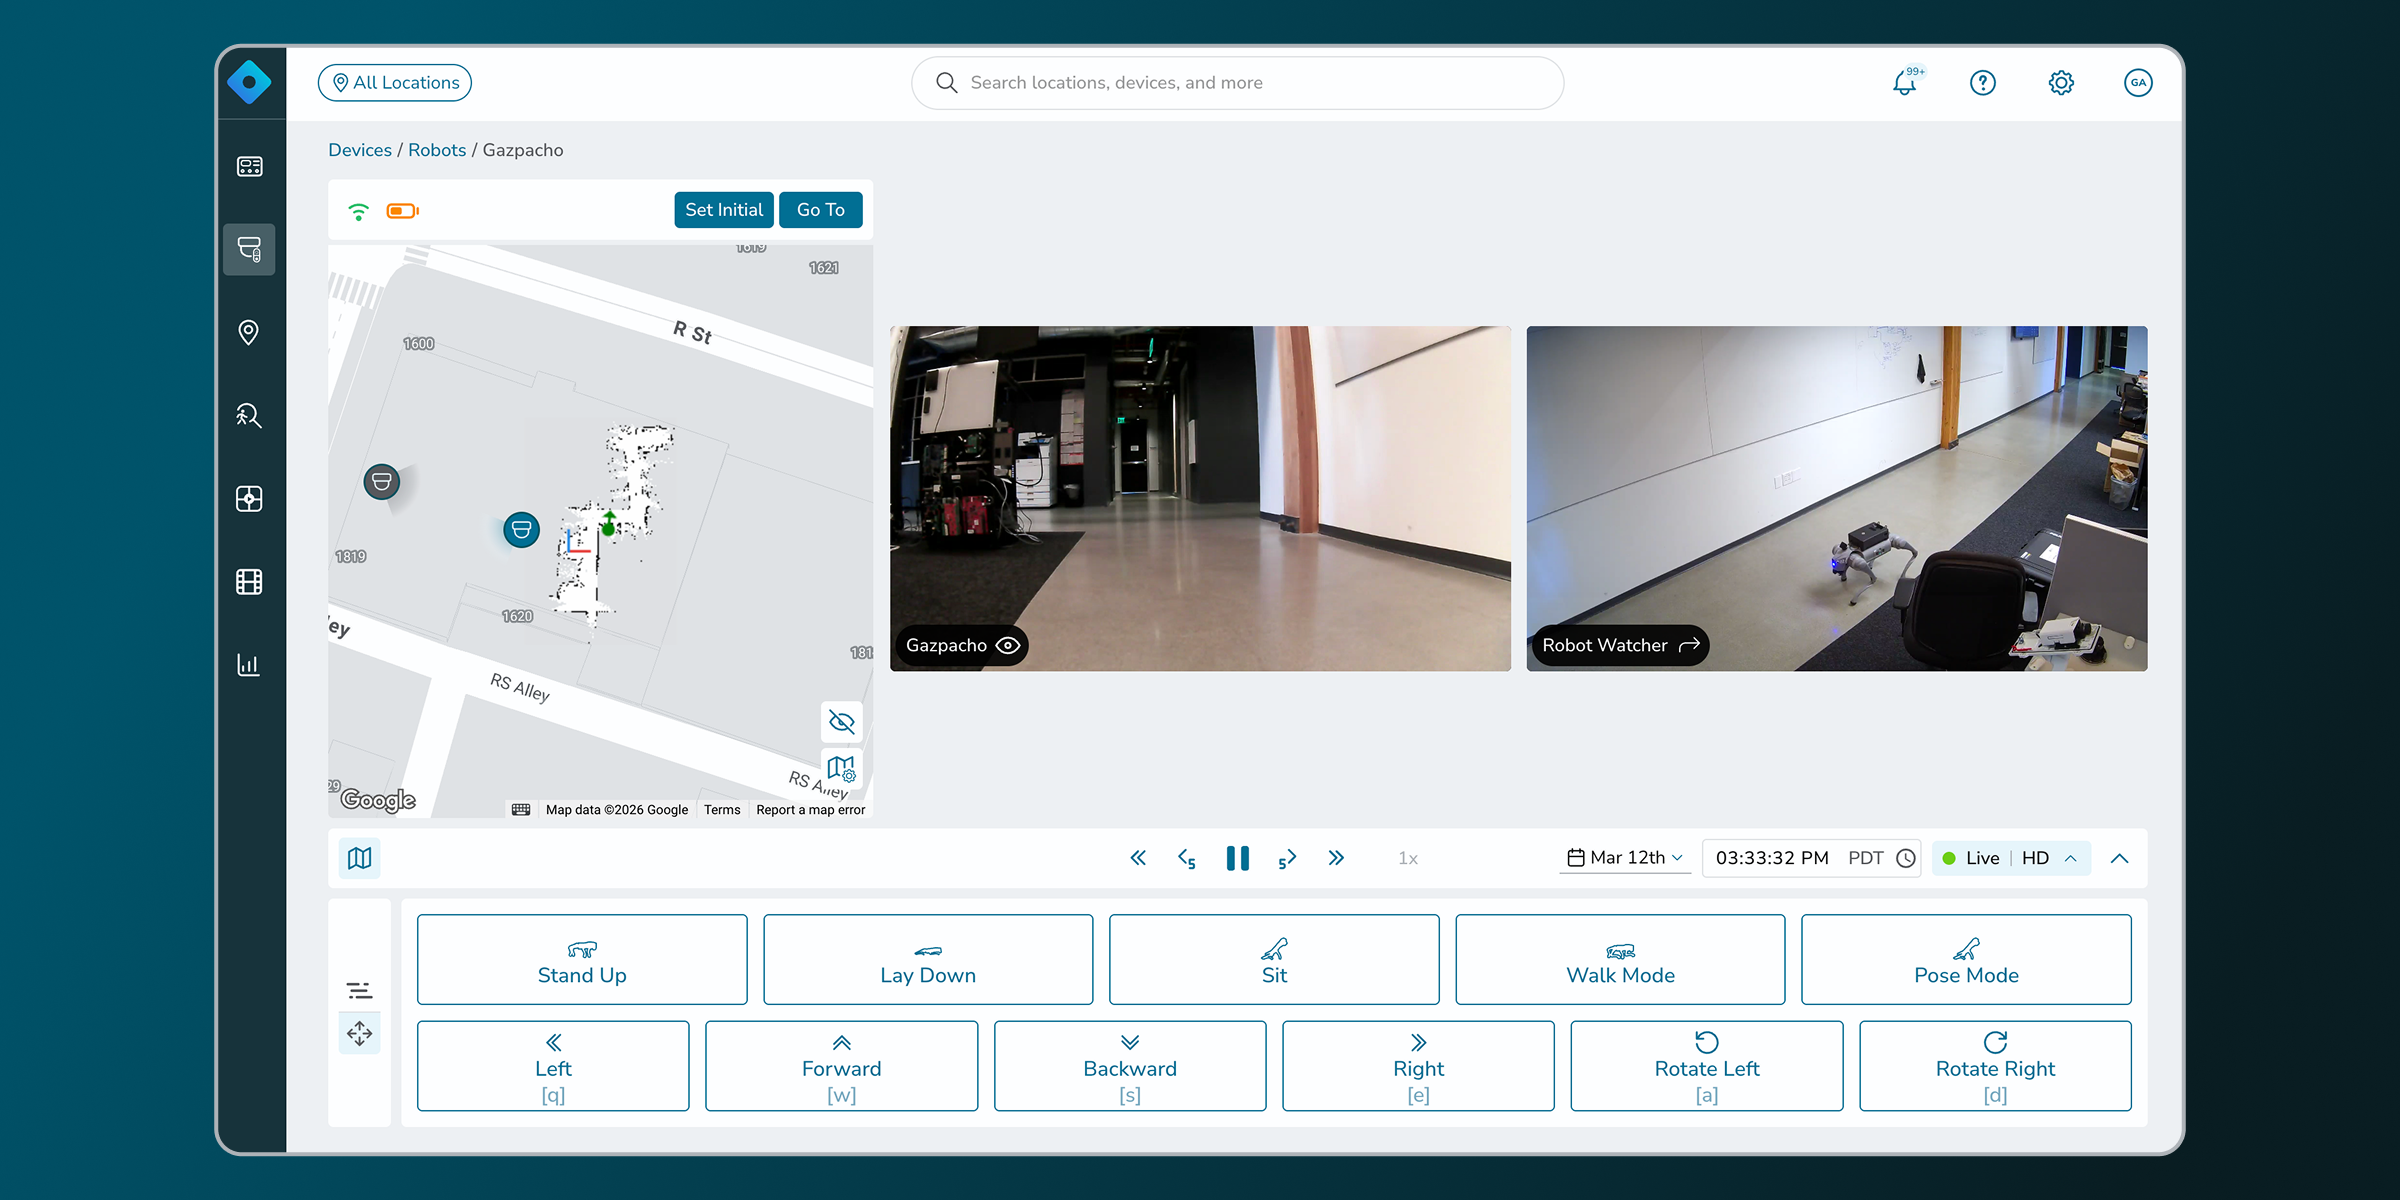Command the robot to Stand Up
The width and height of the screenshot is (2400, 1200).
[x=581, y=959]
